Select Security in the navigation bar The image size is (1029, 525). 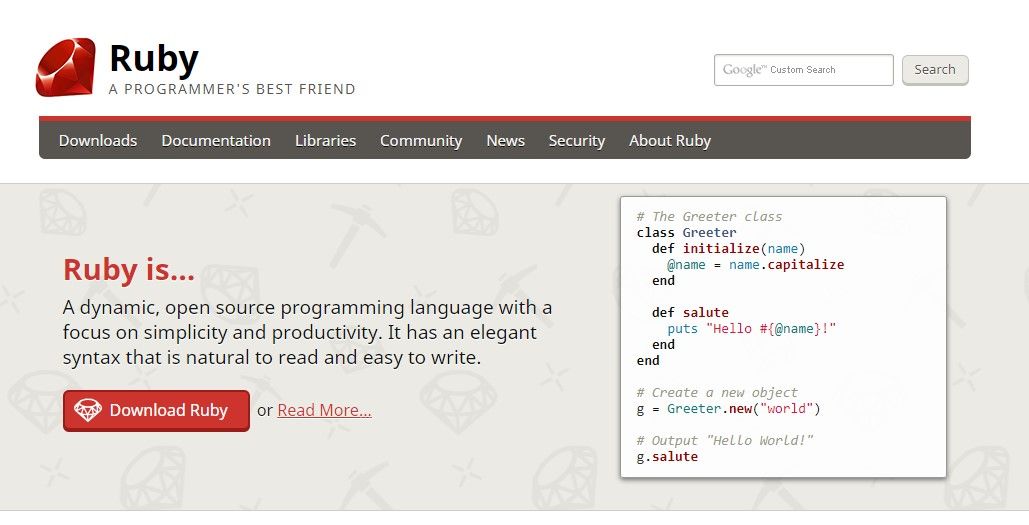pyautogui.click(x=577, y=140)
